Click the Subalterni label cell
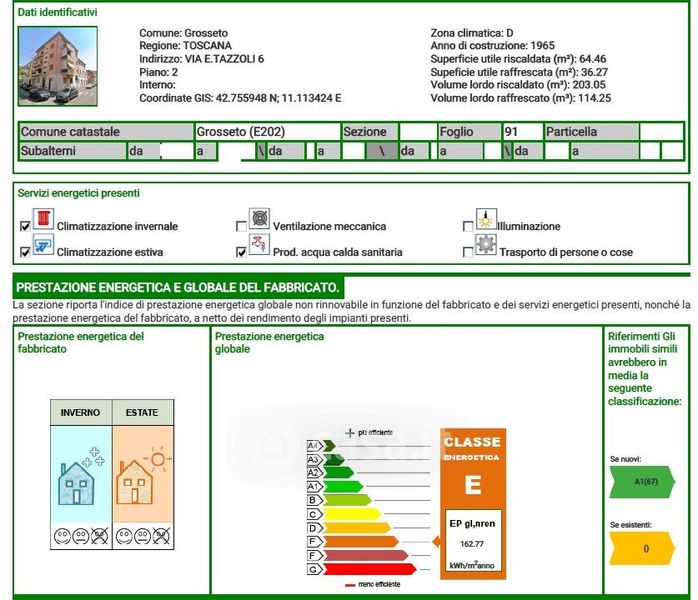The image size is (698, 600). [73, 151]
